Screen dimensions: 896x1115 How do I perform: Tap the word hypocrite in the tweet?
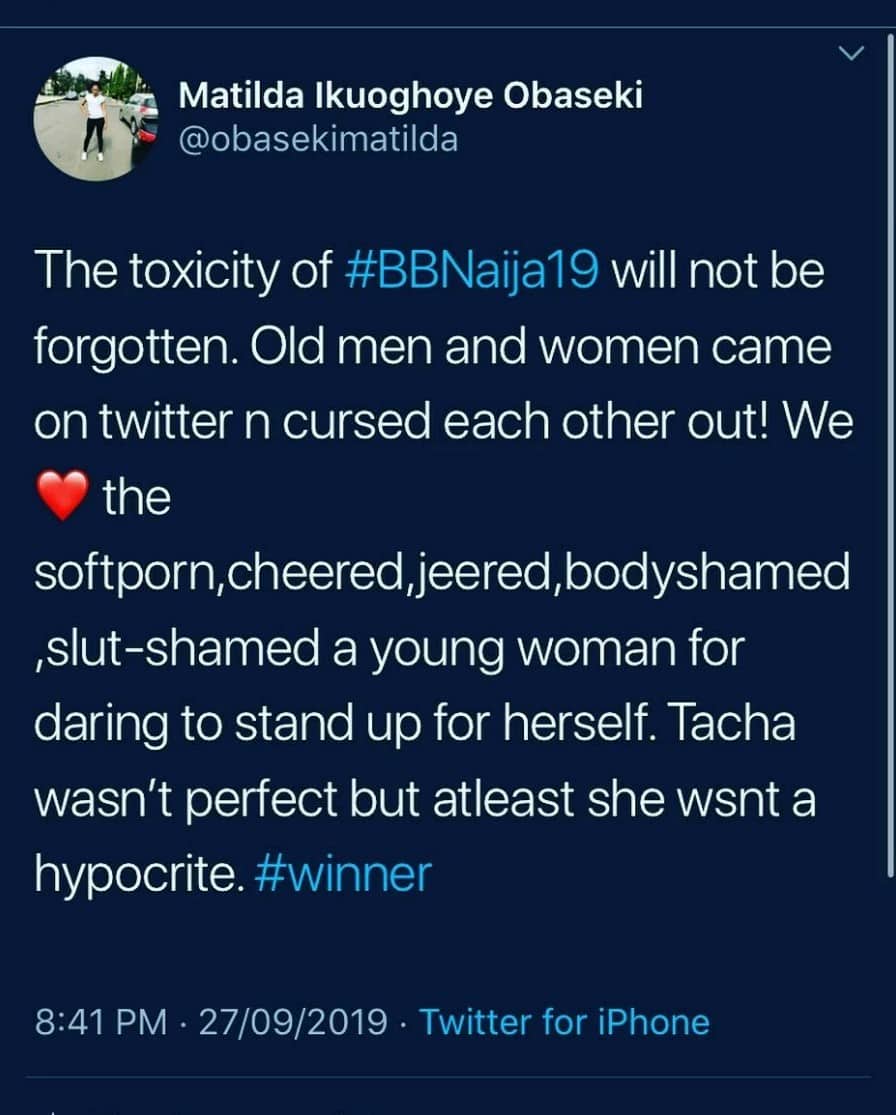(x=135, y=875)
